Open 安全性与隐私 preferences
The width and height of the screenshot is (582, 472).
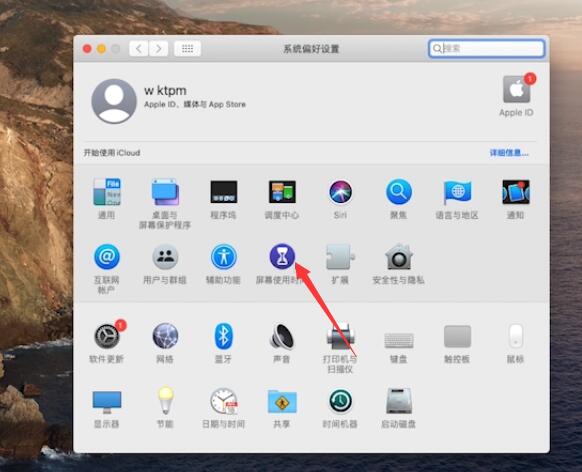(399, 256)
